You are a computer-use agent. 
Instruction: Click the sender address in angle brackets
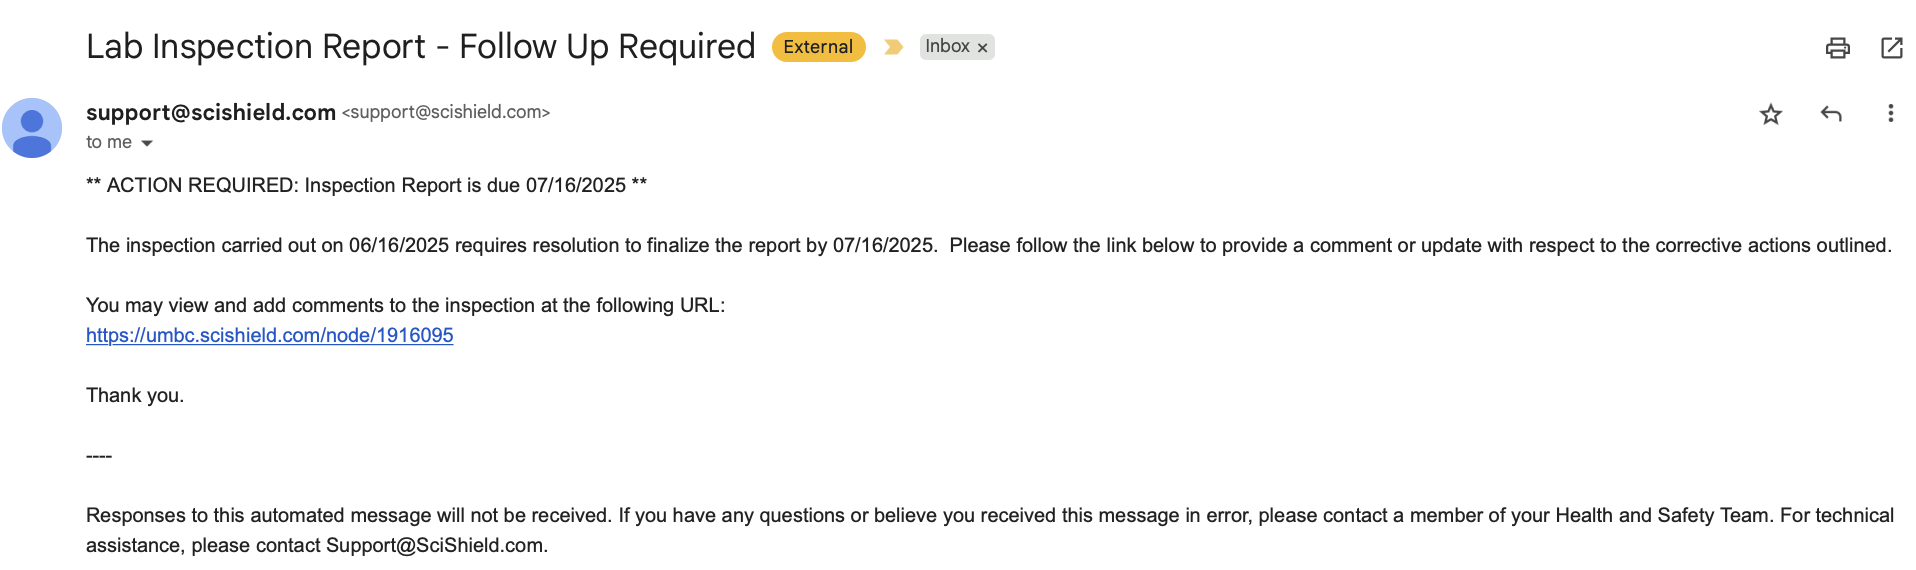point(446,113)
